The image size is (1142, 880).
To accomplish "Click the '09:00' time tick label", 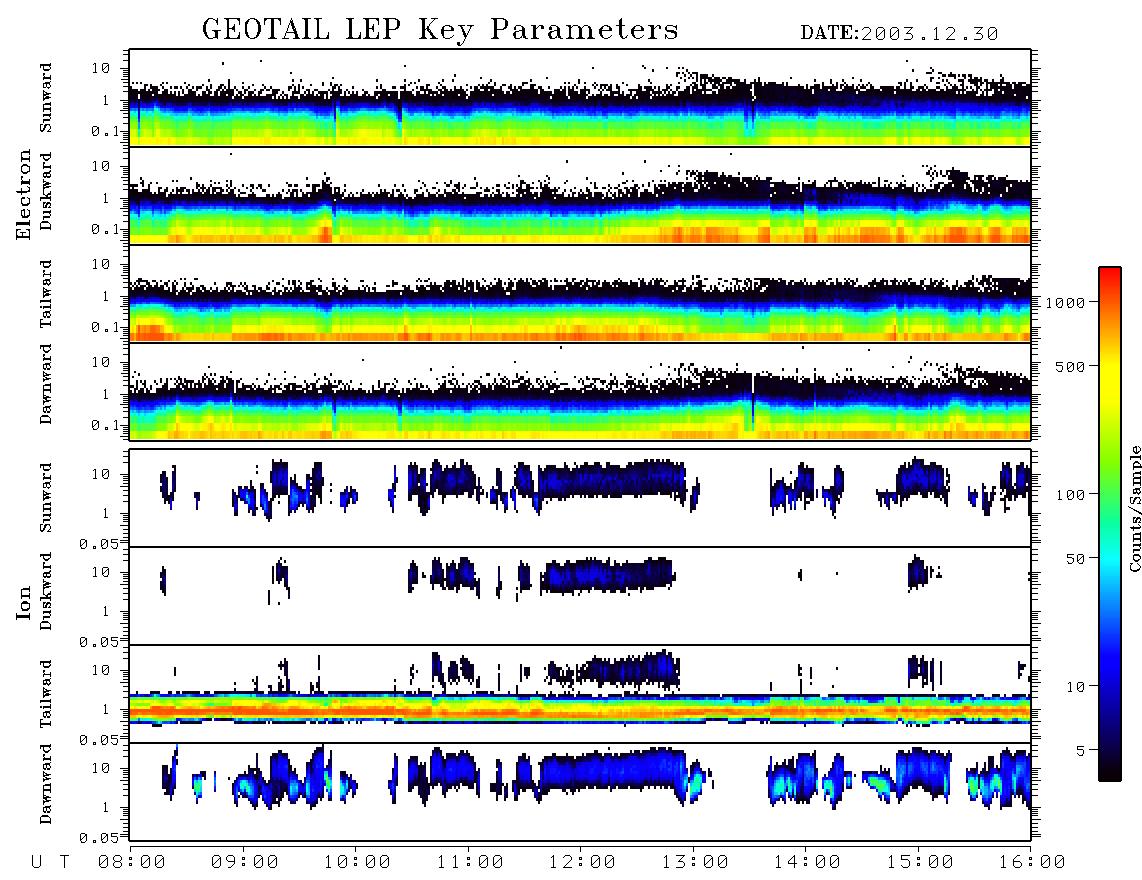I will pos(245,863).
